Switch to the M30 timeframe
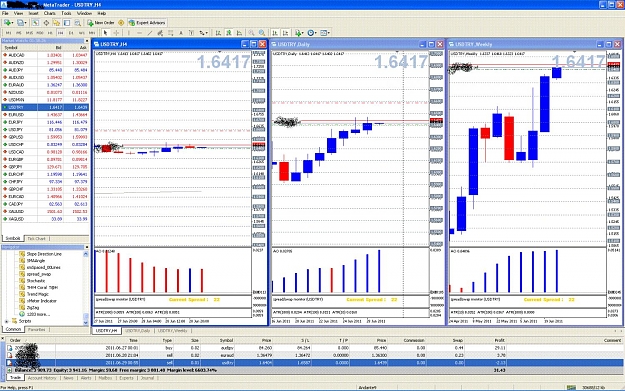 pos(40,33)
